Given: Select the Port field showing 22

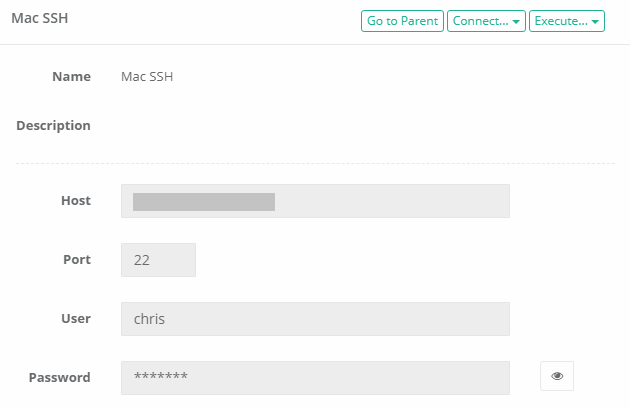Looking at the screenshot, I should click(158, 260).
